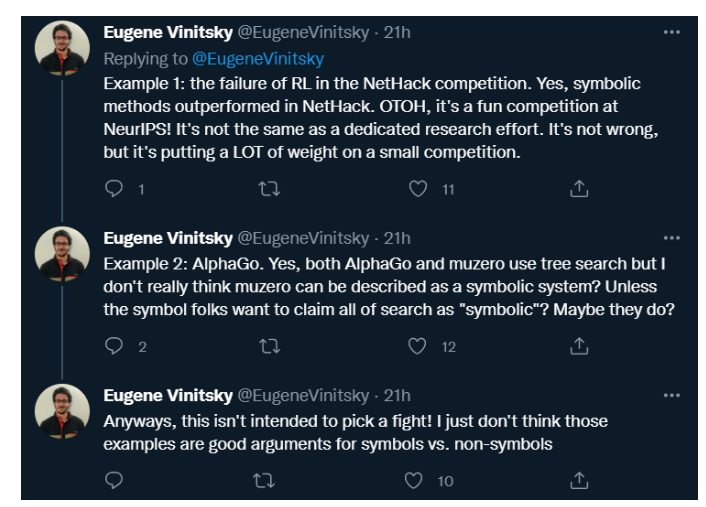Open the 21h timestamp of the Example 2 tweet
This screenshot has height=507, width=706.
point(397,238)
